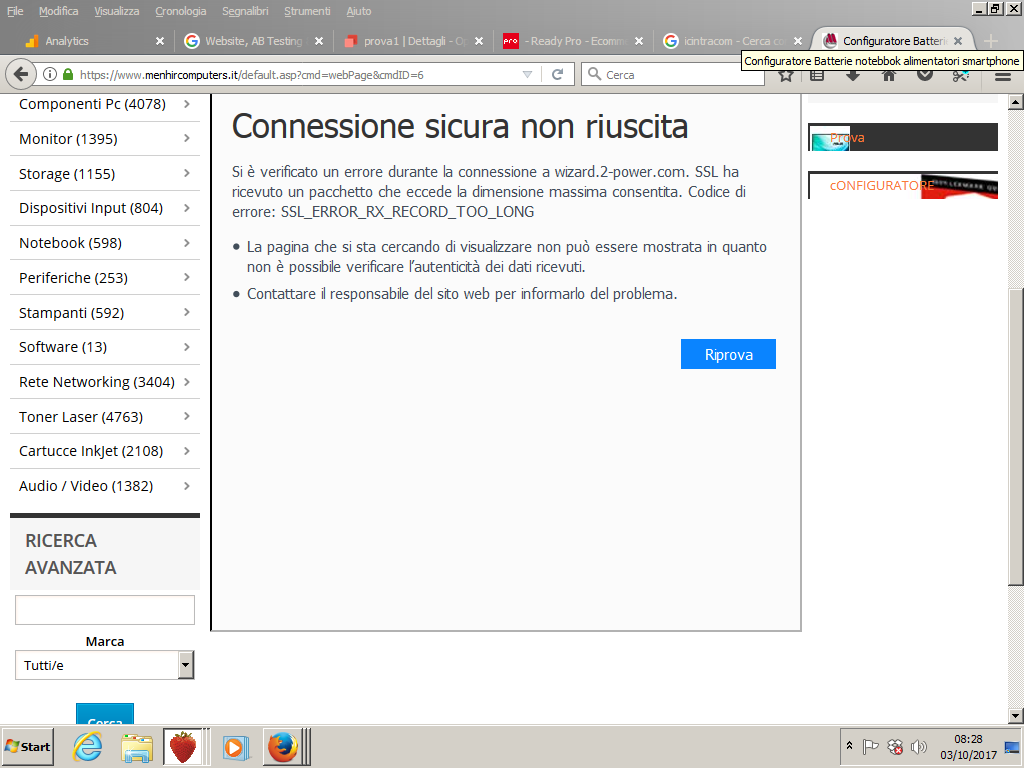
Task: Open the Aiuto menu
Action: coord(359,11)
